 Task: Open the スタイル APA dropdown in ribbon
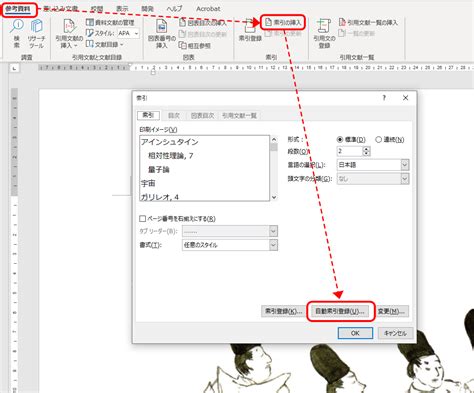129,33
